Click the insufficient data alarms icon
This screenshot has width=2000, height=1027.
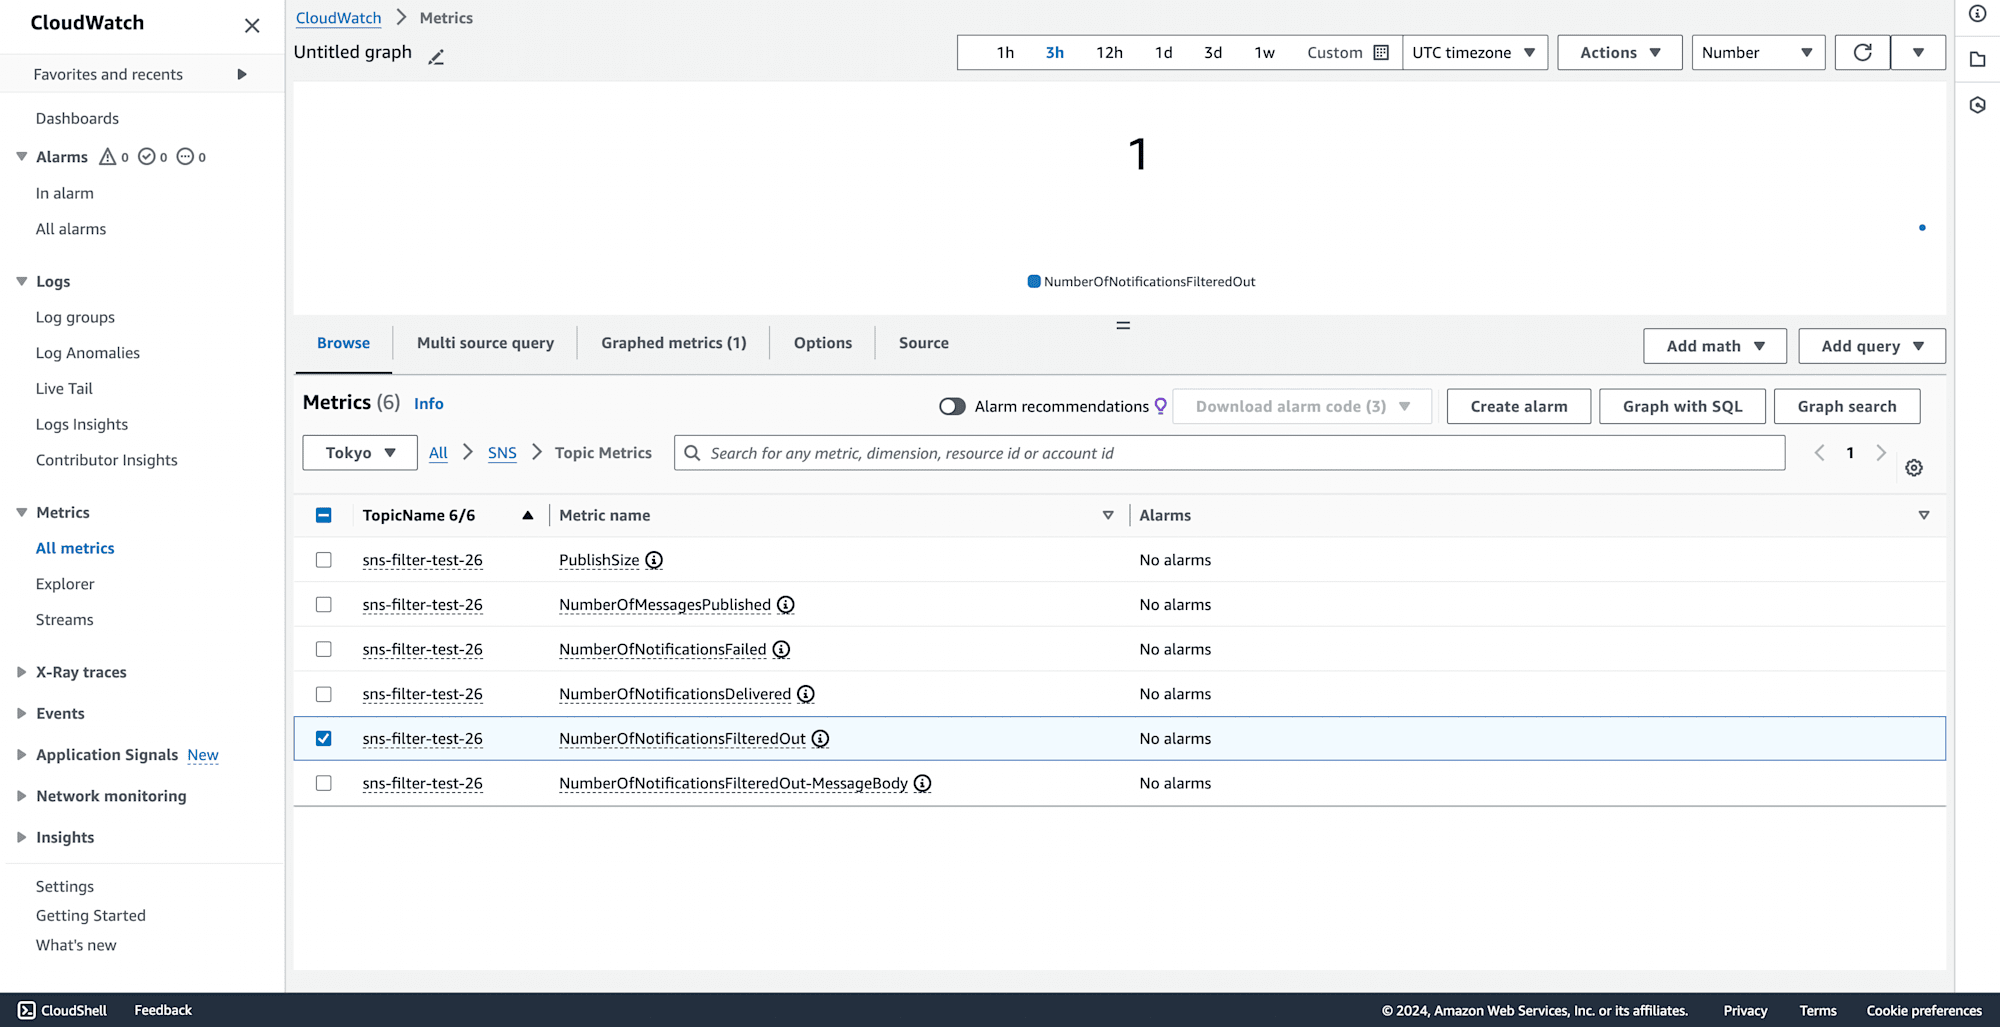point(185,156)
